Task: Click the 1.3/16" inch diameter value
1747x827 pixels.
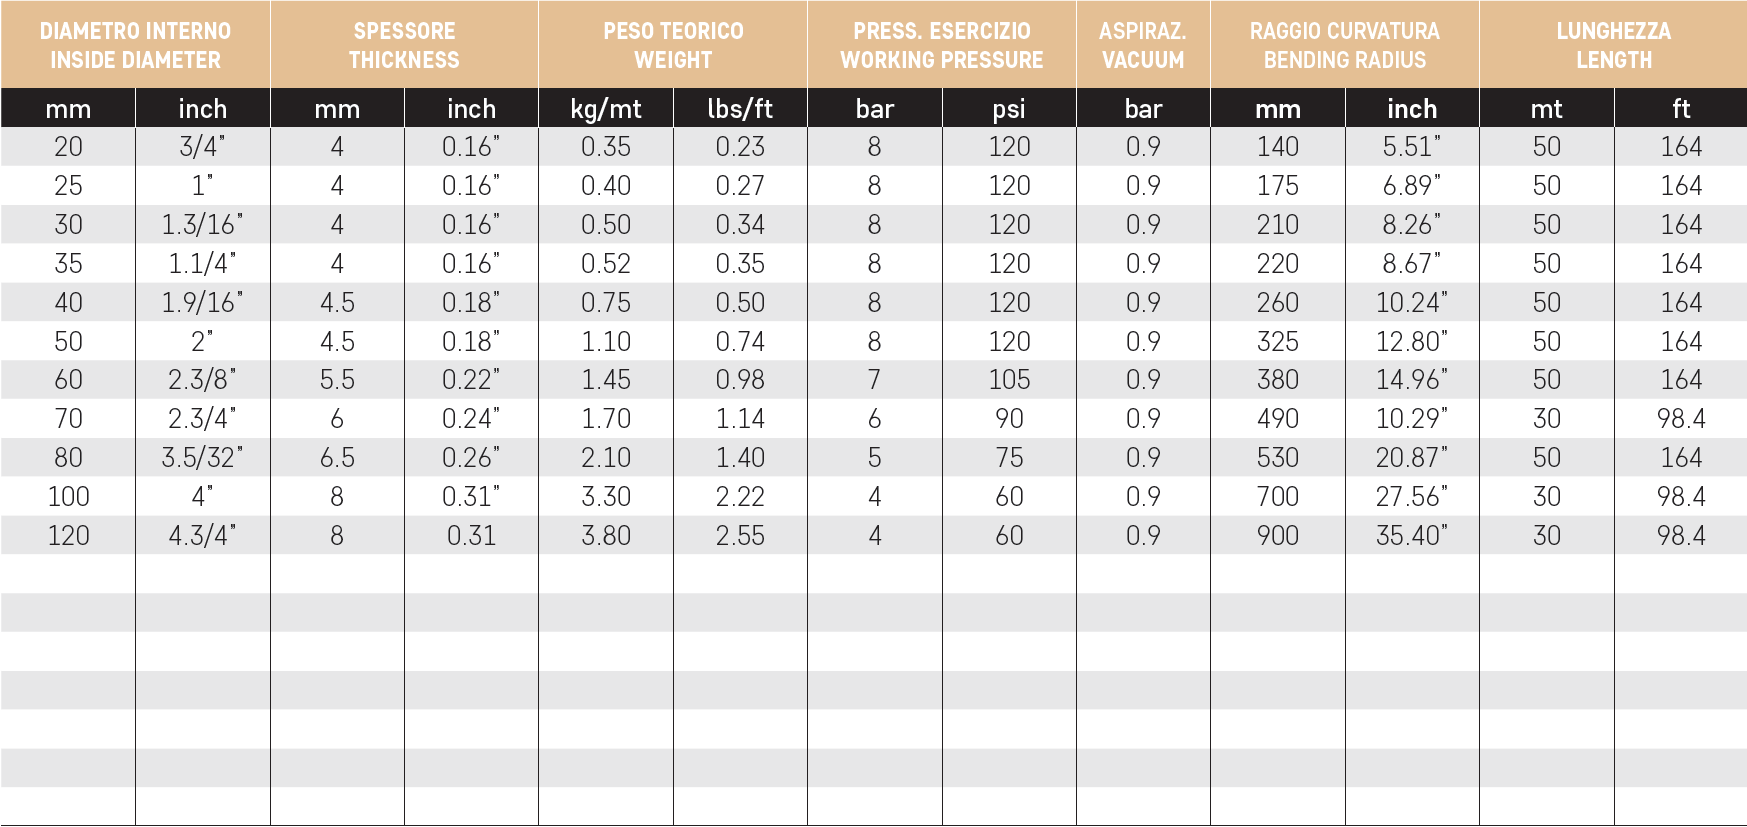Action: pos(202,225)
